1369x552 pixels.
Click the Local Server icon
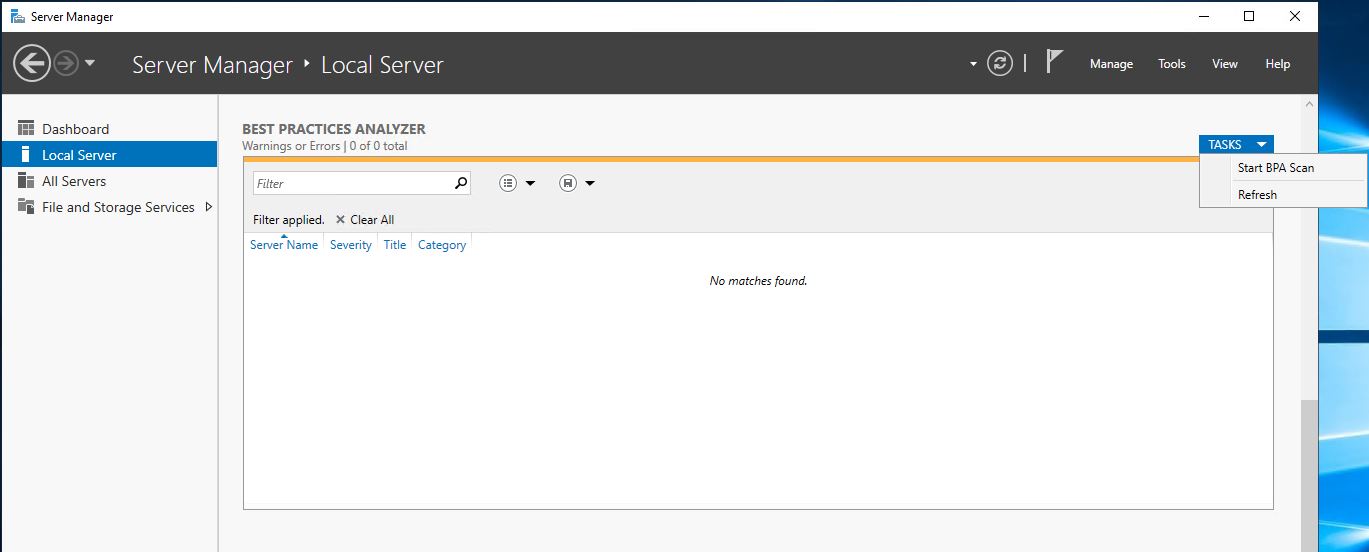(26, 155)
